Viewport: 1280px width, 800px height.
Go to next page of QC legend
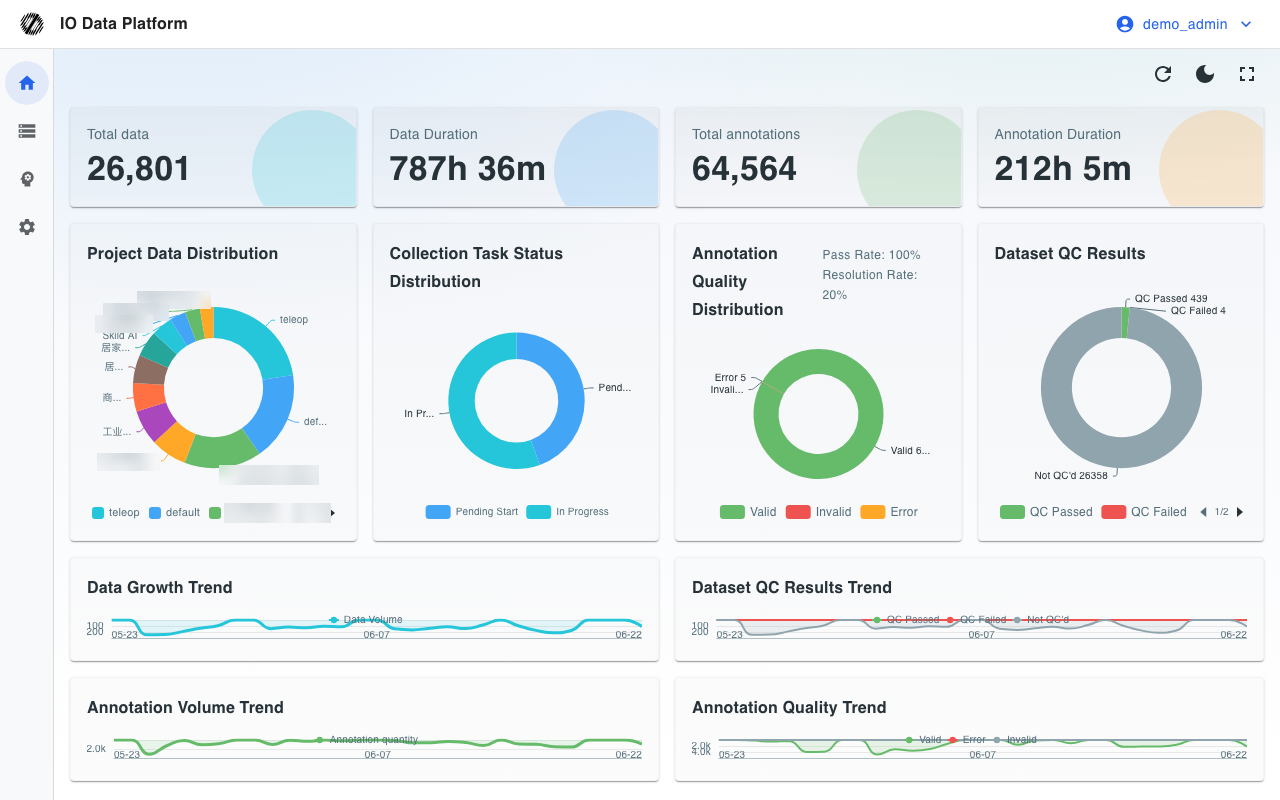click(1240, 512)
